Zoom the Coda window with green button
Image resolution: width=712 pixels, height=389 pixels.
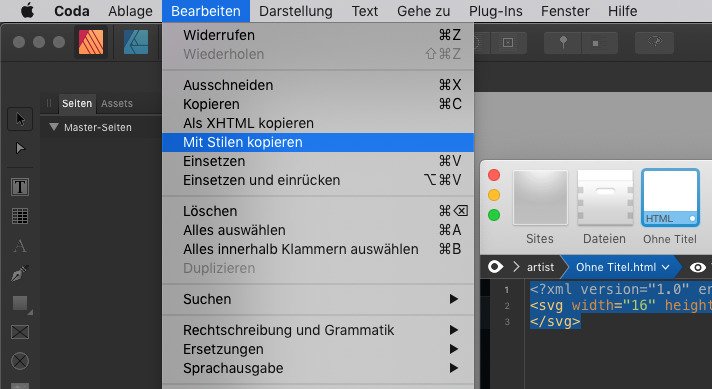tap(494, 215)
